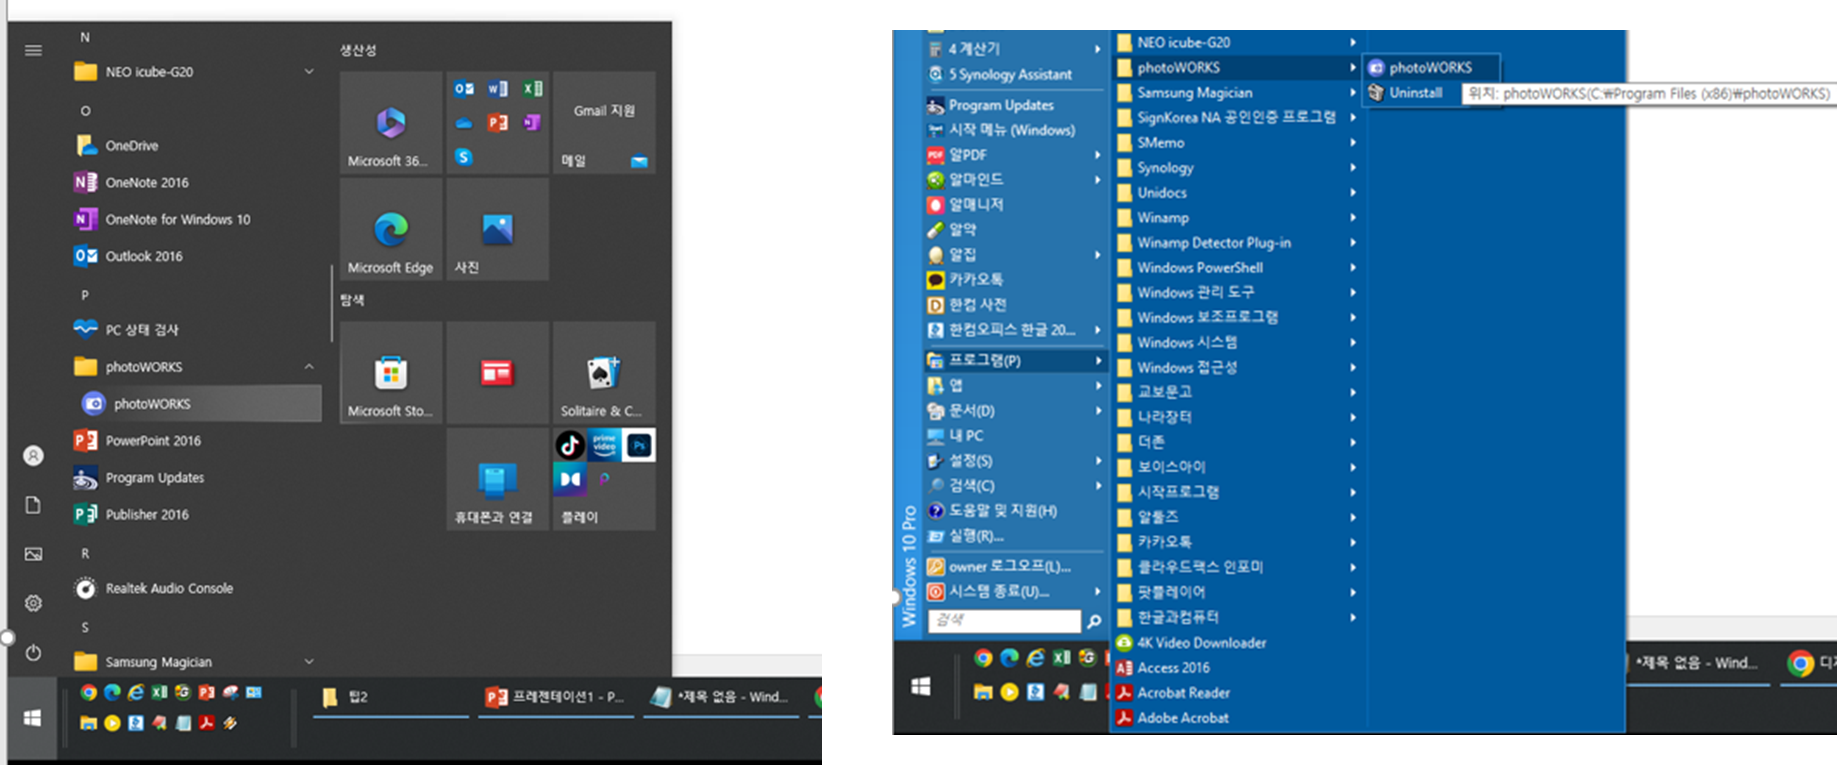Open the Power button in Start sidebar
The height and width of the screenshot is (765, 1837).
tap(33, 653)
